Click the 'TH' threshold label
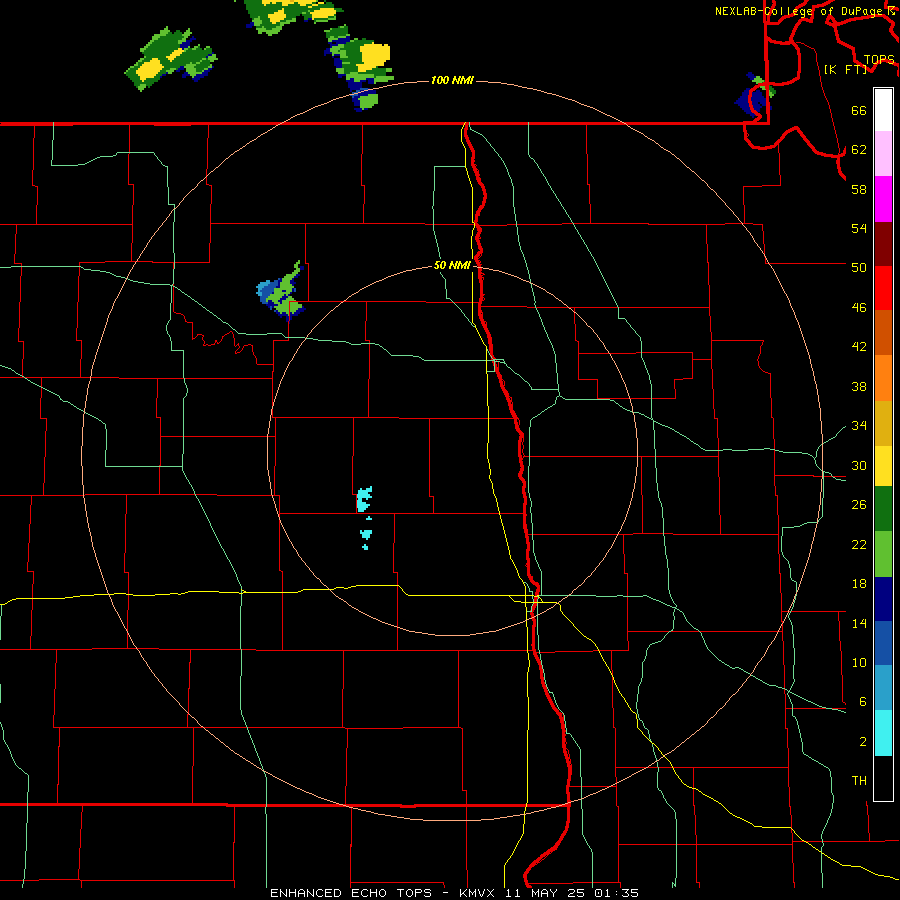900x900 pixels. tap(859, 781)
